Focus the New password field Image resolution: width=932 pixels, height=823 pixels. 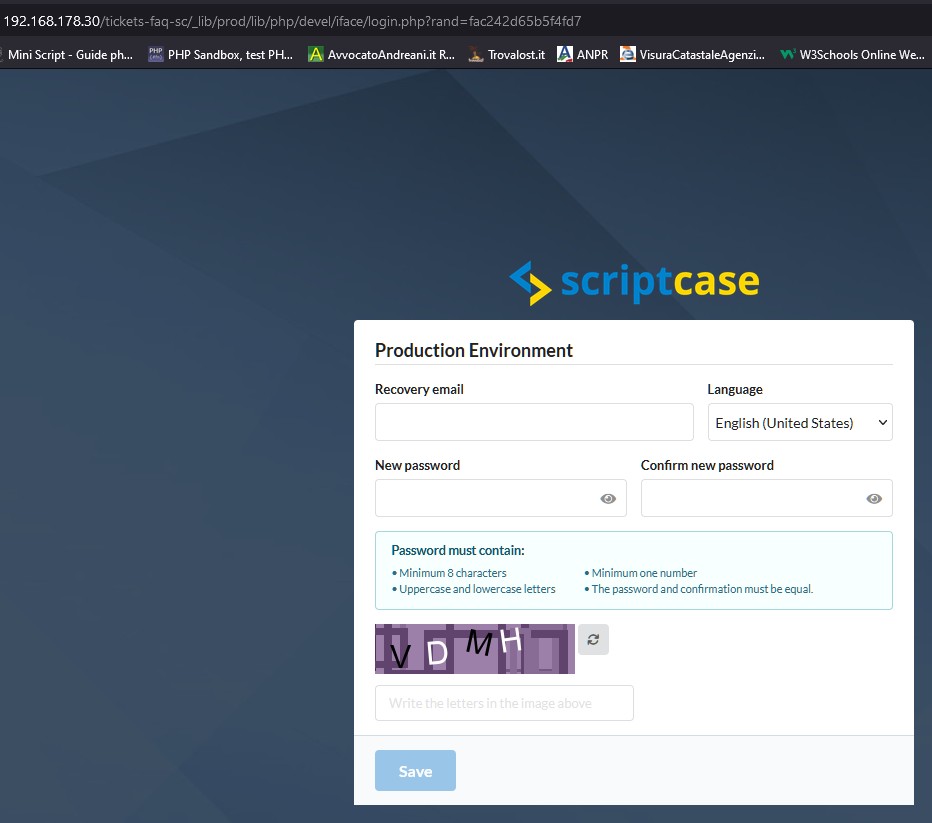coord(500,498)
